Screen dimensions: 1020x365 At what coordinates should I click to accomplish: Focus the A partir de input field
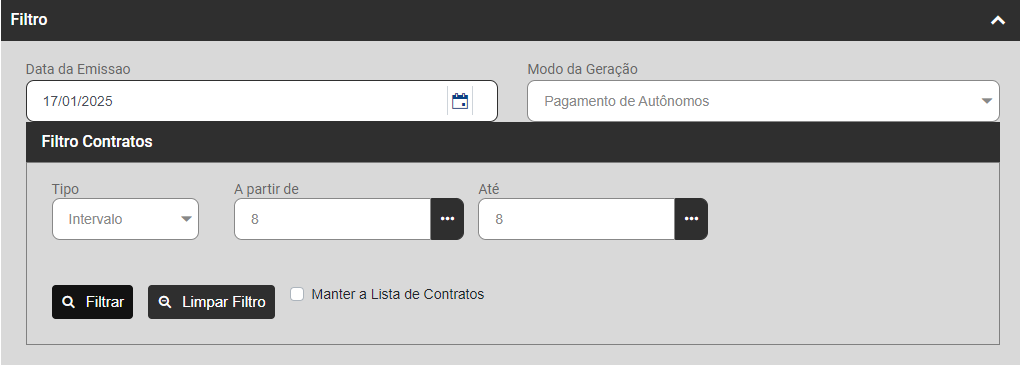332,219
